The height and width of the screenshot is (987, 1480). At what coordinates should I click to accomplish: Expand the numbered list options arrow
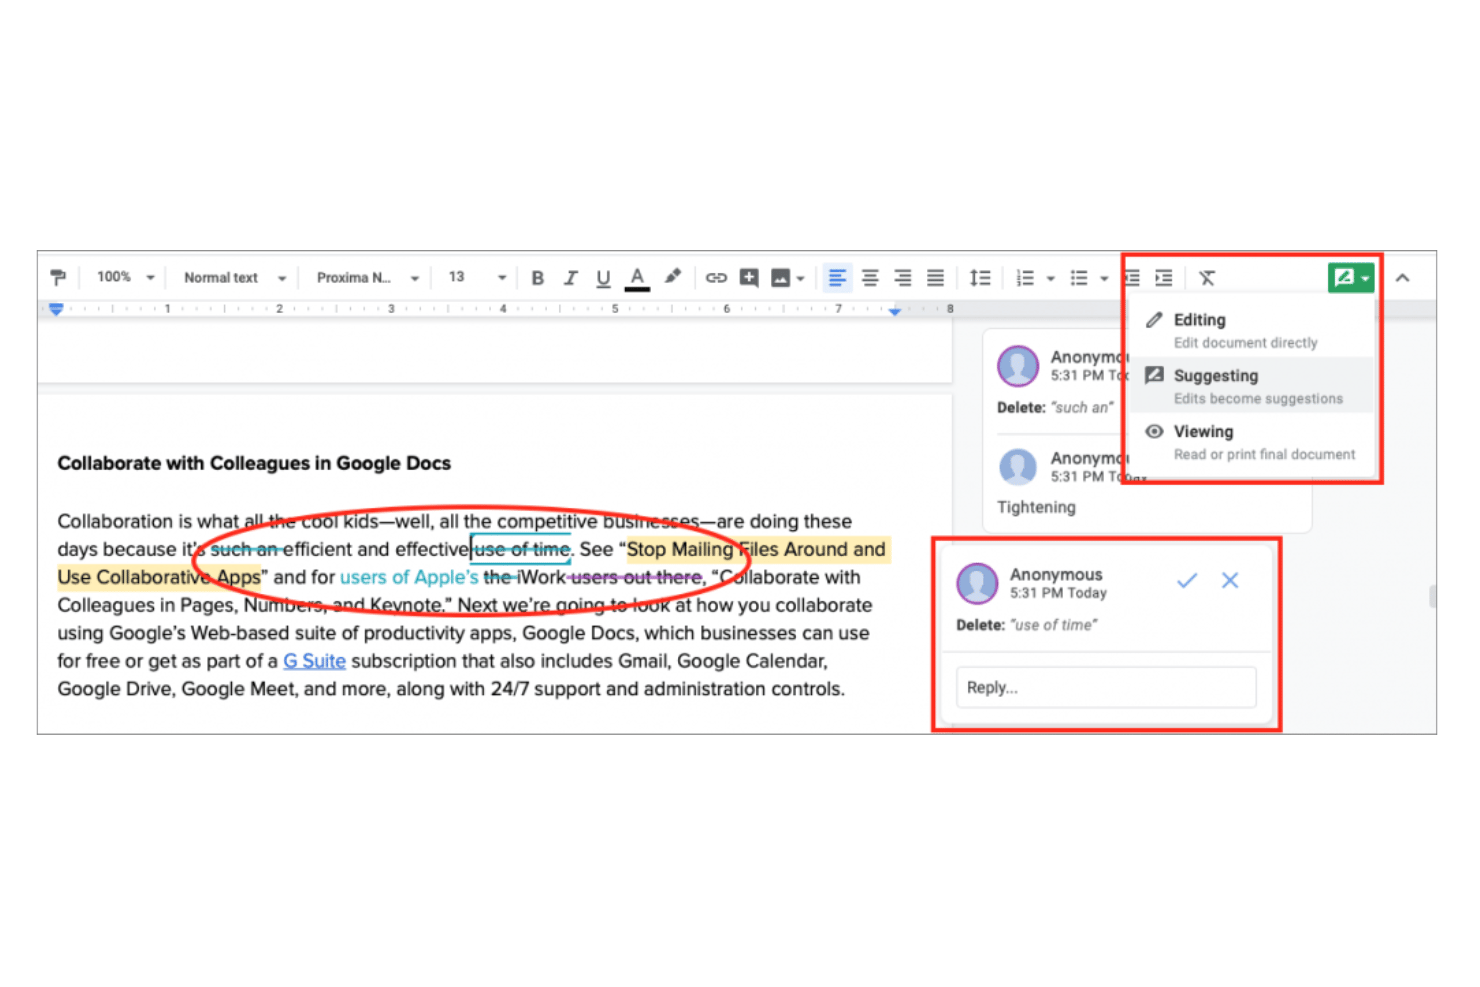(1050, 279)
